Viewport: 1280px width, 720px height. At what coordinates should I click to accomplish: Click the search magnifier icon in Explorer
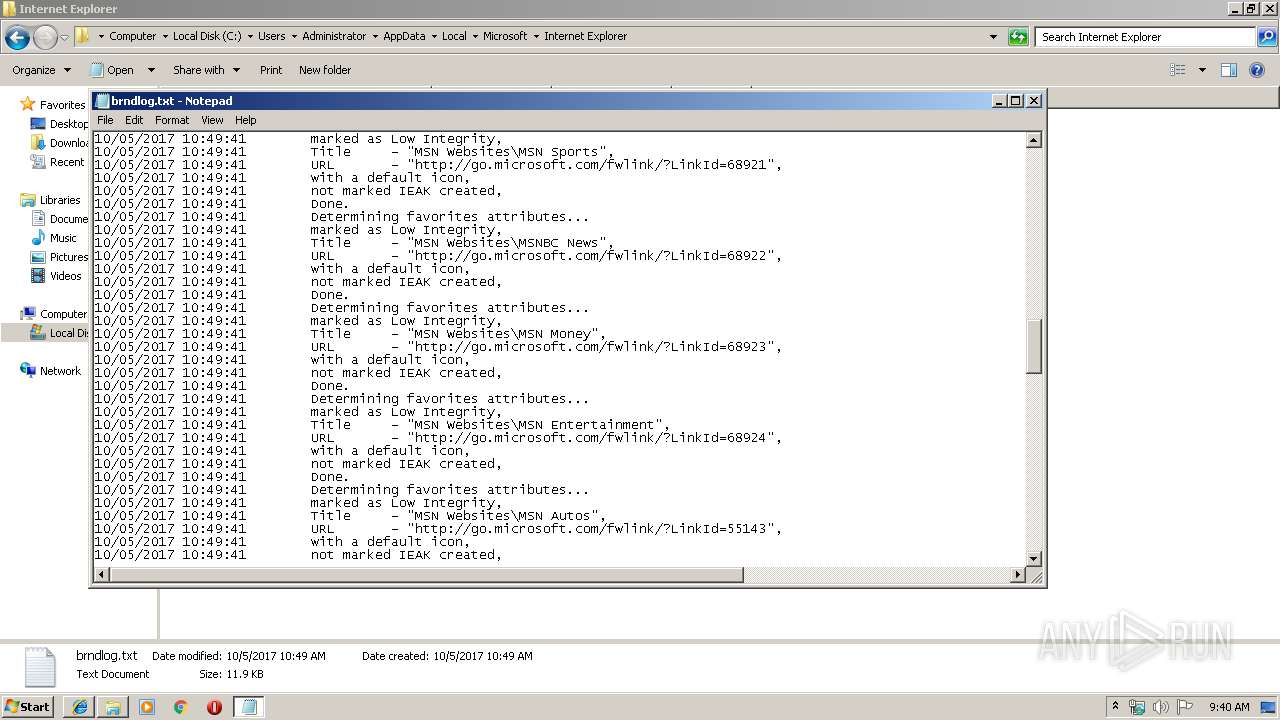pyautogui.click(x=1266, y=37)
